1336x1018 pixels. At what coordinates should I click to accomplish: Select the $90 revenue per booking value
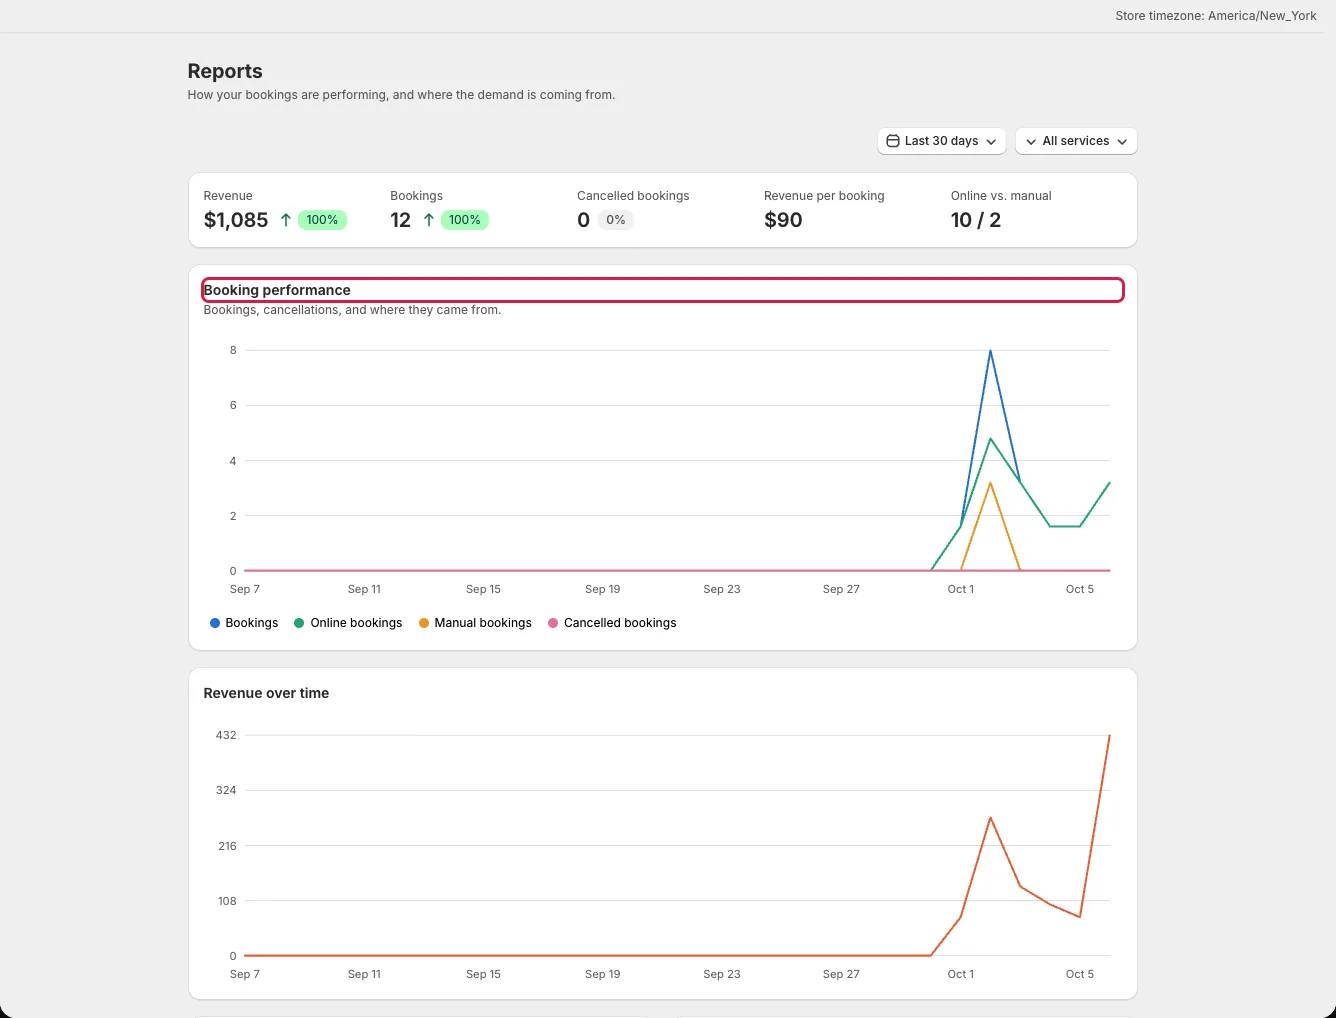[783, 220]
